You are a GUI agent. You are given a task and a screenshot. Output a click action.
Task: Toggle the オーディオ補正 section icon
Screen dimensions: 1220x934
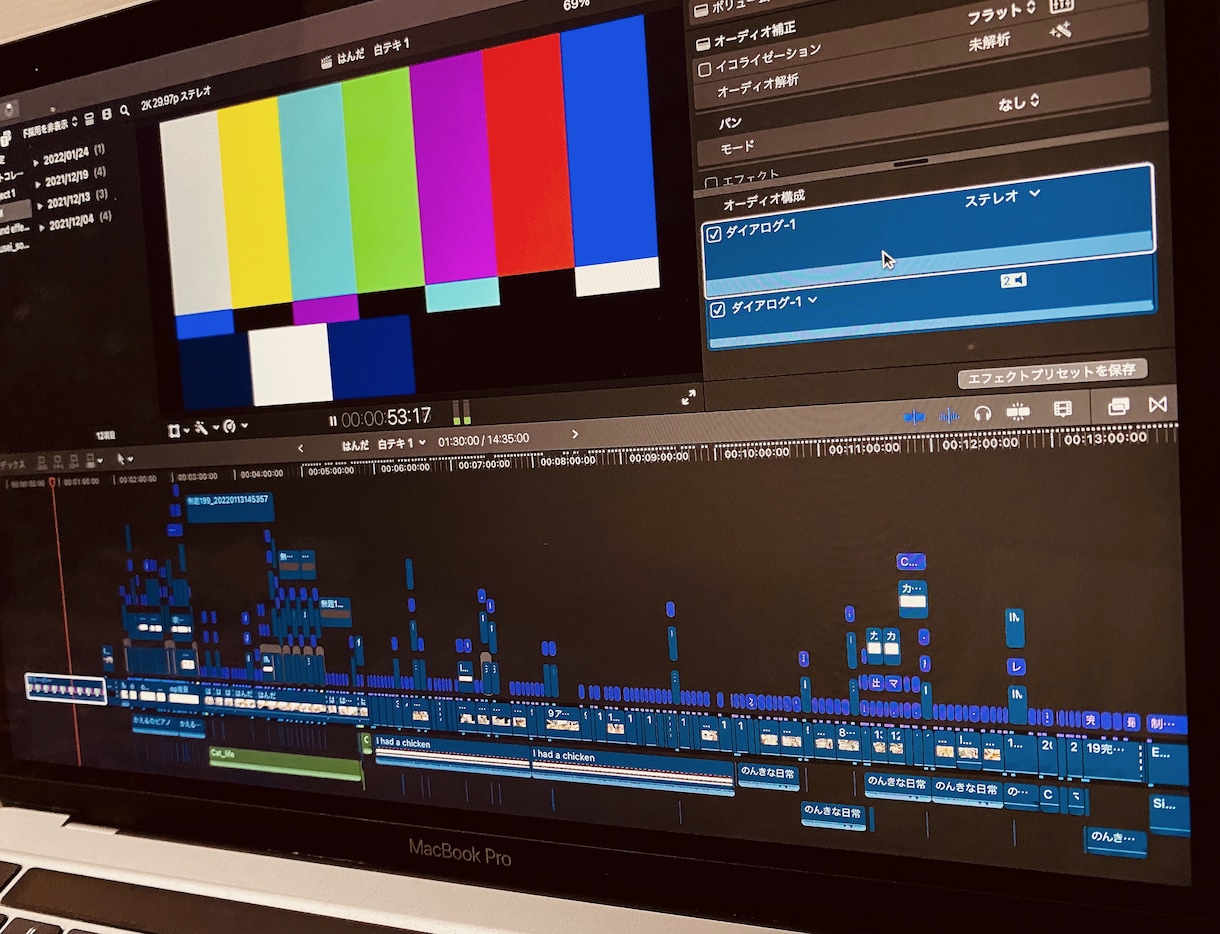click(703, 43)
